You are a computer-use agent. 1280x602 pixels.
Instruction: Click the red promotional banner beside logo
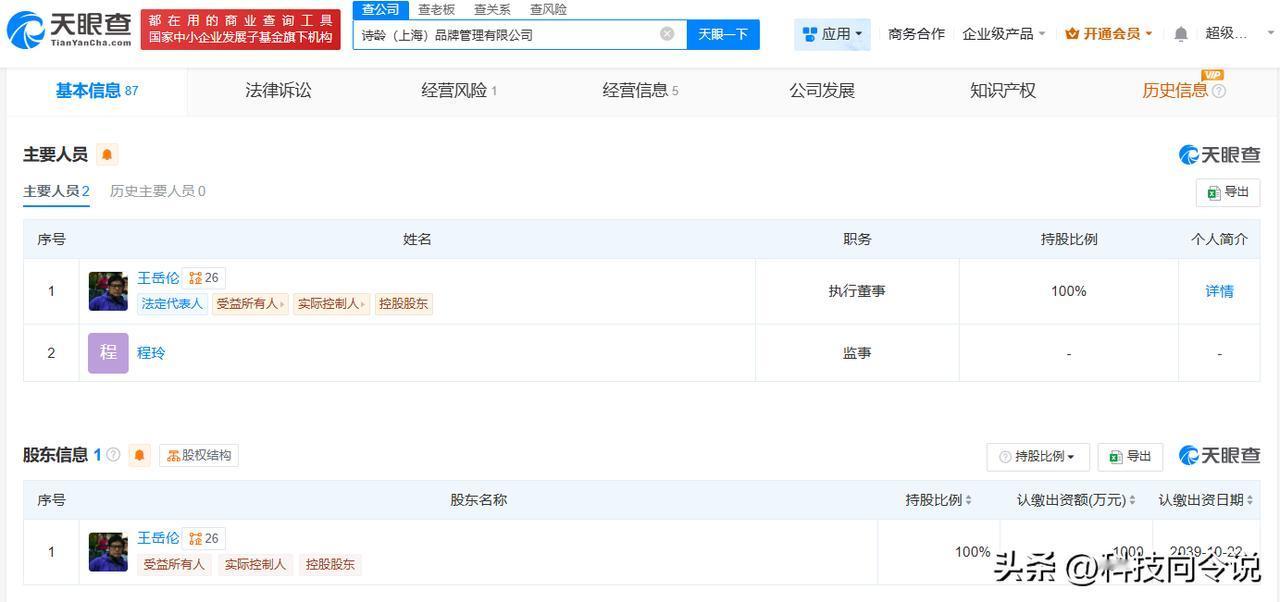tap(240, 28)
